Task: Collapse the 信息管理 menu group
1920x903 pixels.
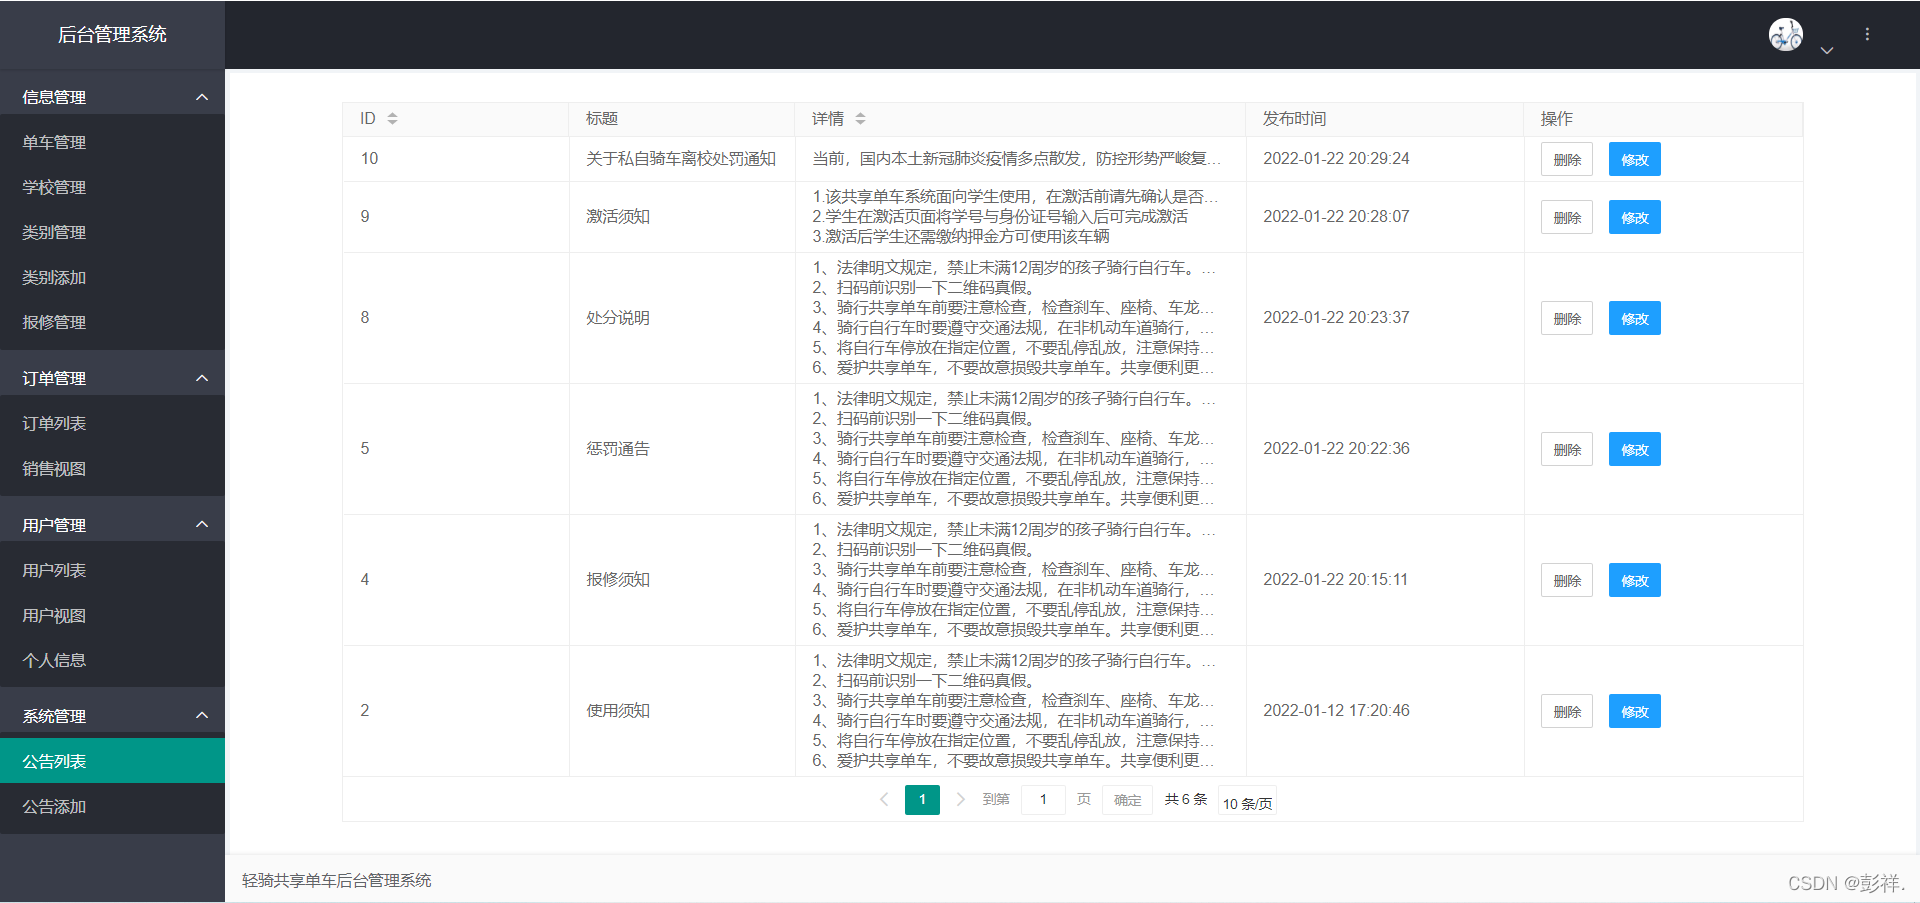Action: (x=112, y=97)
